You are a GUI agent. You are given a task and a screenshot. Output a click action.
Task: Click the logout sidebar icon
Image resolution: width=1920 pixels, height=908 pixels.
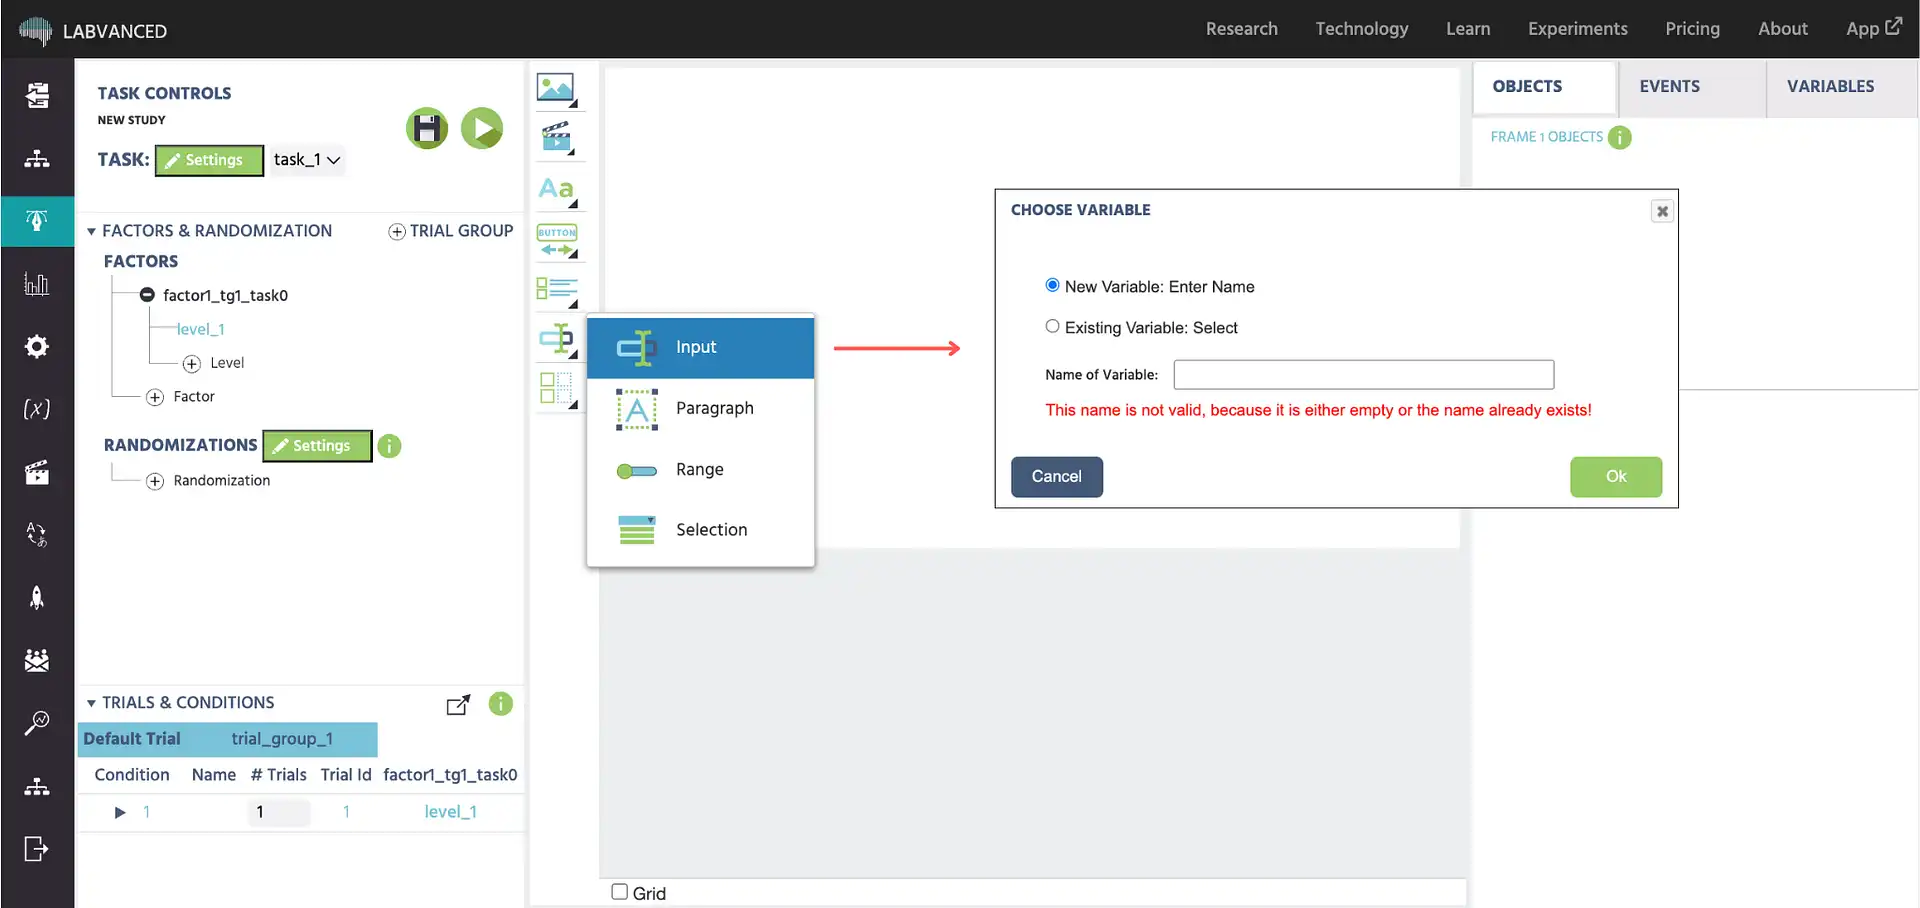[x=37, y=849]
